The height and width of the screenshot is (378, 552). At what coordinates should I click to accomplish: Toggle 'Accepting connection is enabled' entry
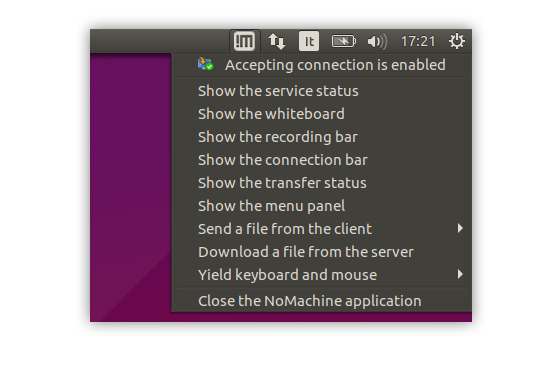click(321, 65)
